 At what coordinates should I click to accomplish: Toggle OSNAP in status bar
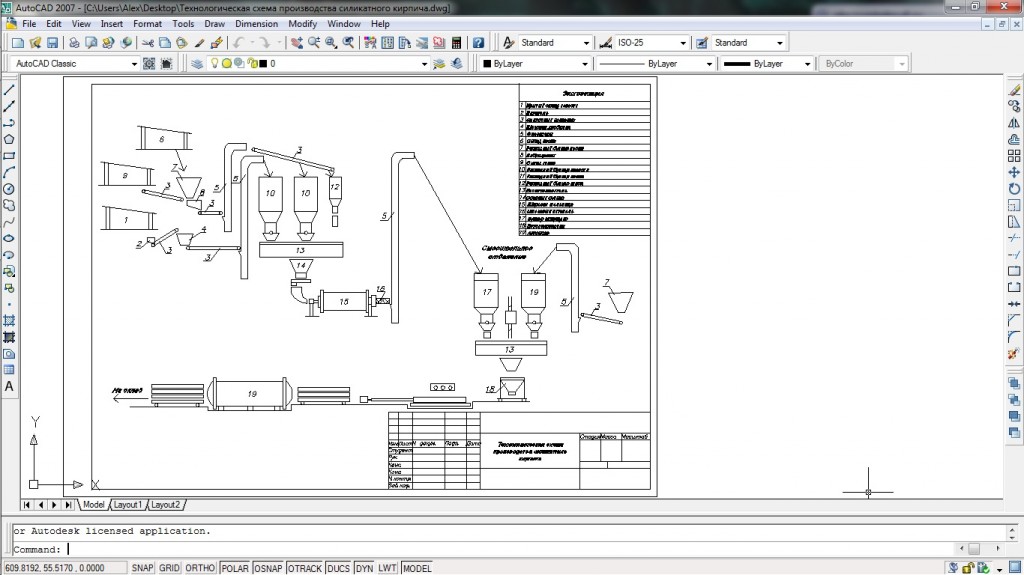(268, 568)
